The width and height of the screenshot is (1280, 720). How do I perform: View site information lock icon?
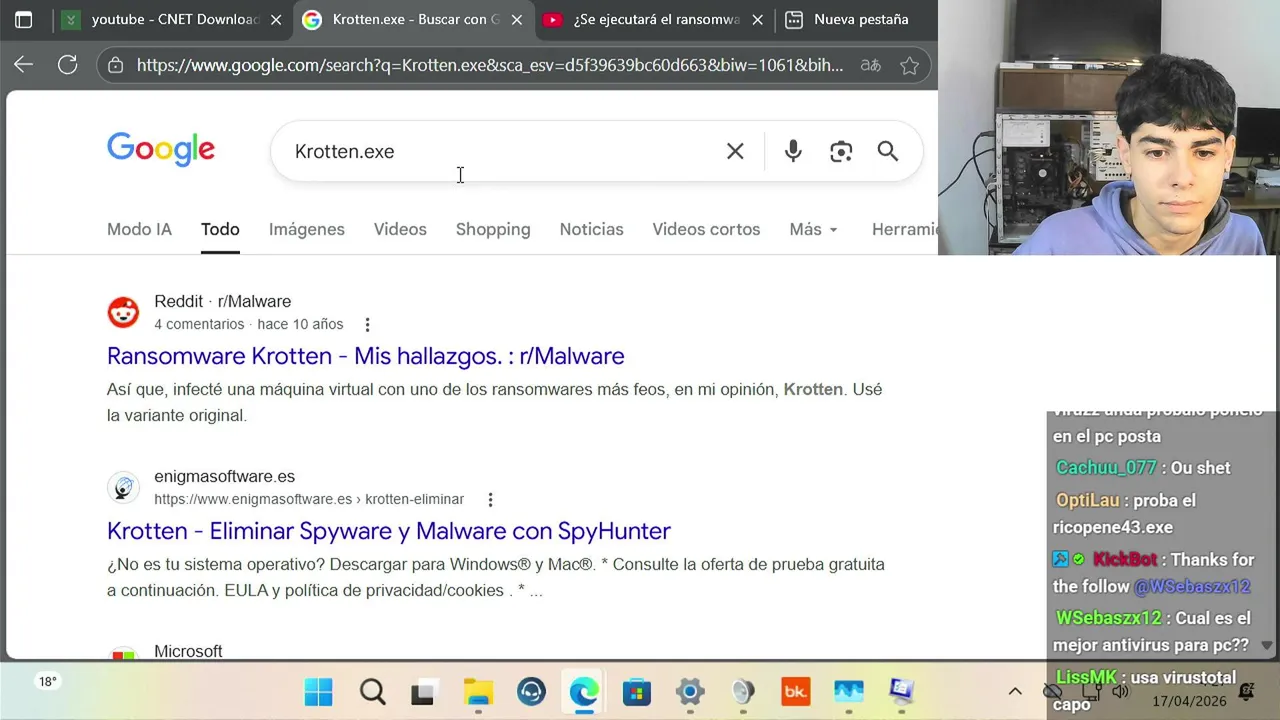tap(116, 65)
